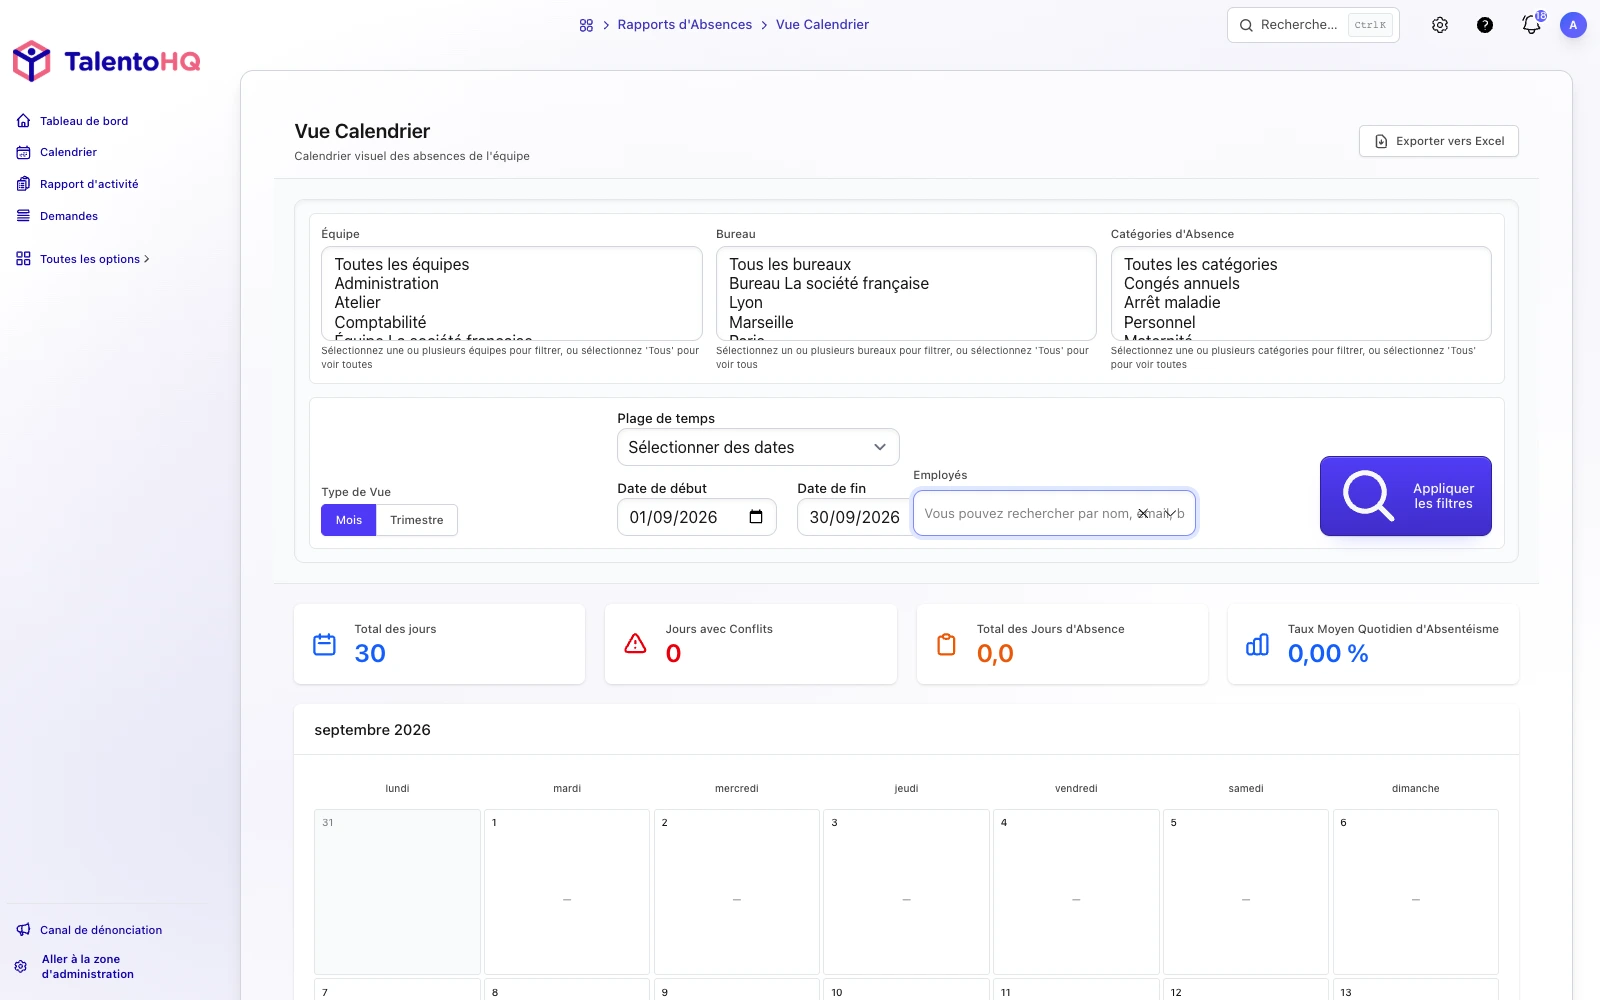Click Appliquer les filtres button
Viewport: 1600px width, 1000px height.
pyautogui.click(x=1406, y=496)
